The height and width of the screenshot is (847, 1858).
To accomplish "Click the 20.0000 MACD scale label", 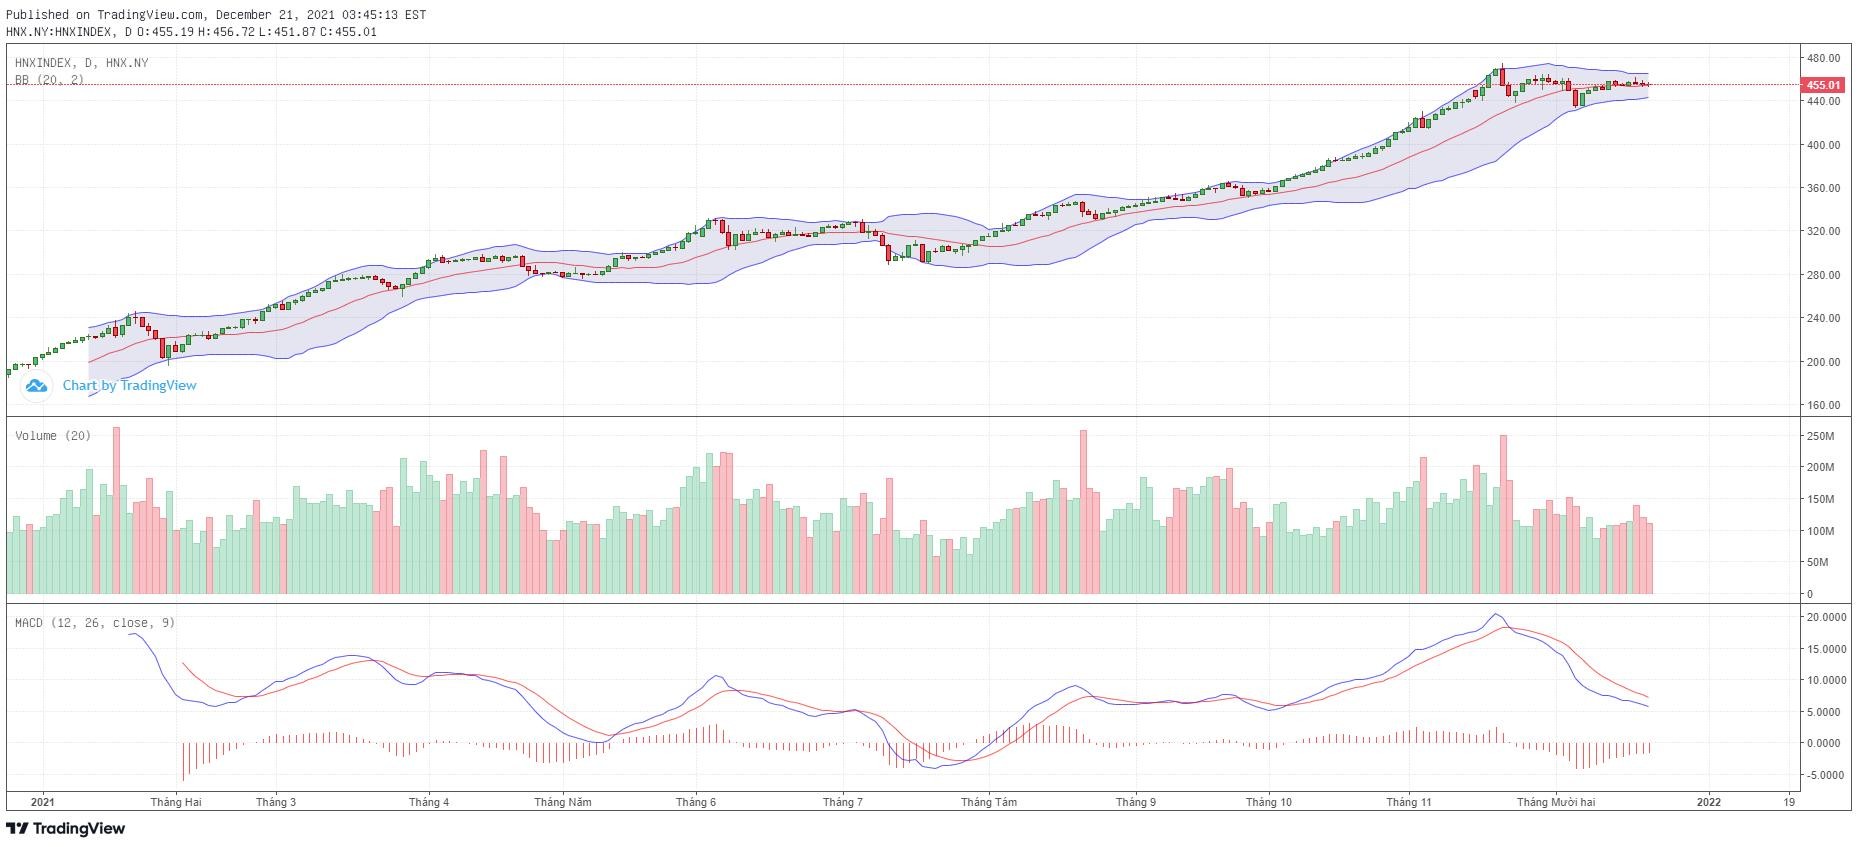I will tap(1826, 618).
